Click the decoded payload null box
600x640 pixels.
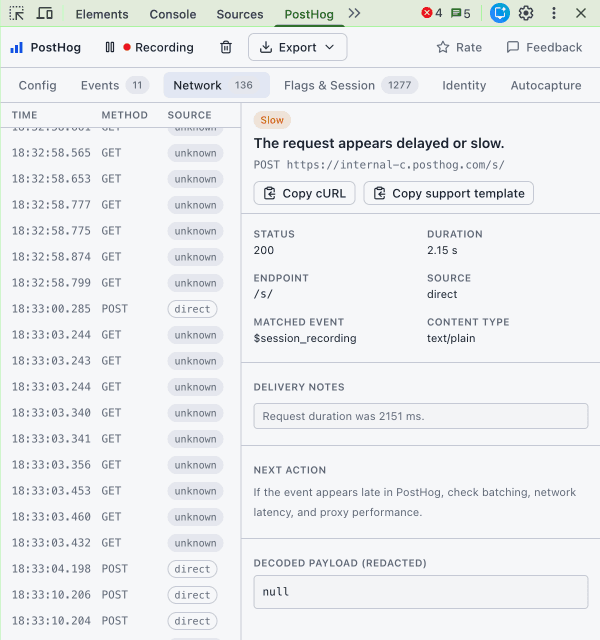[x=421, y=592]
